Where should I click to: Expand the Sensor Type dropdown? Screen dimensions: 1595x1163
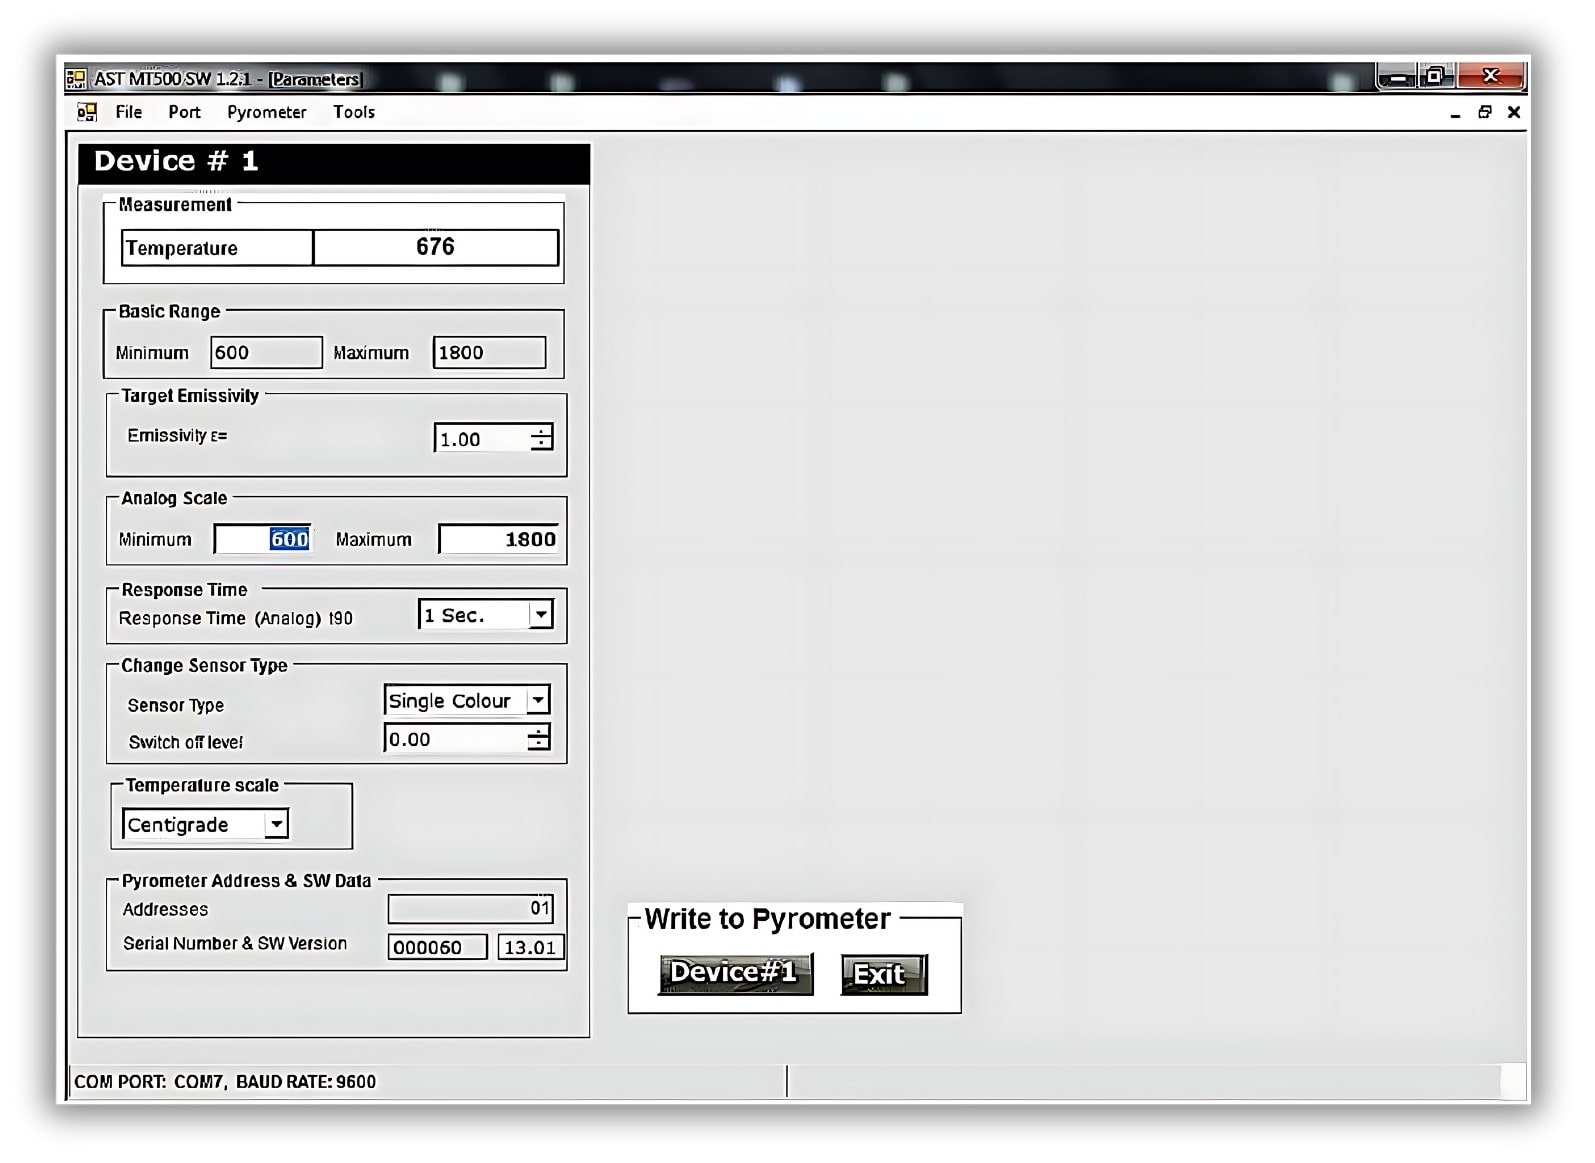click(538, 700)
